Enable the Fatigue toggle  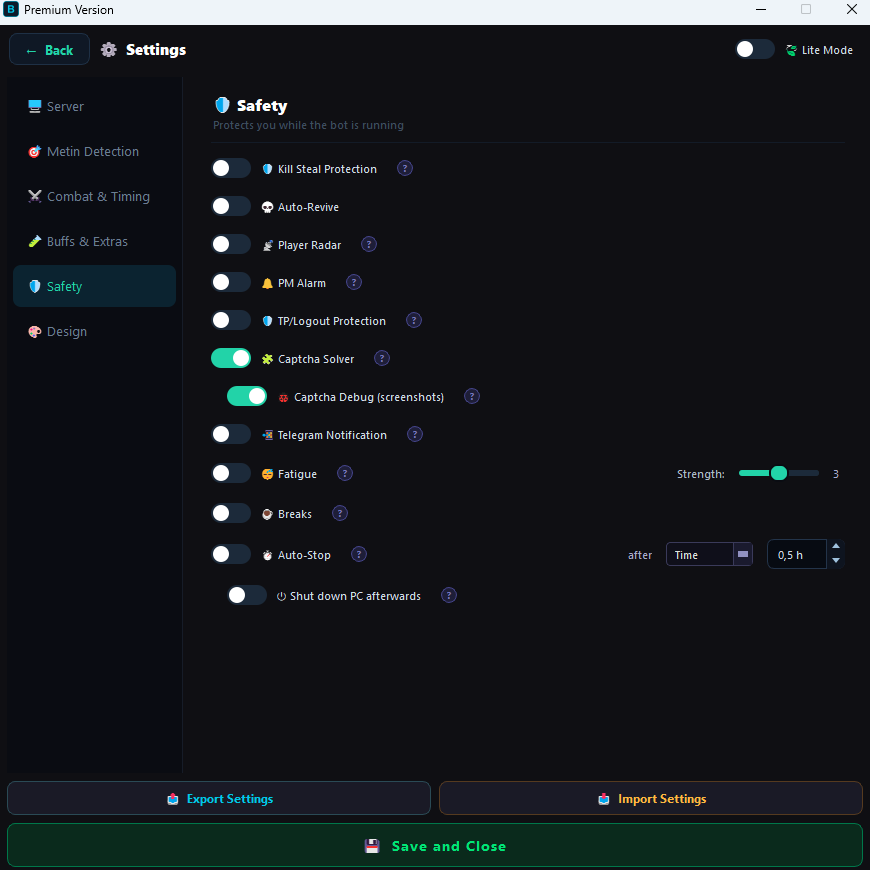pos(231,473)
